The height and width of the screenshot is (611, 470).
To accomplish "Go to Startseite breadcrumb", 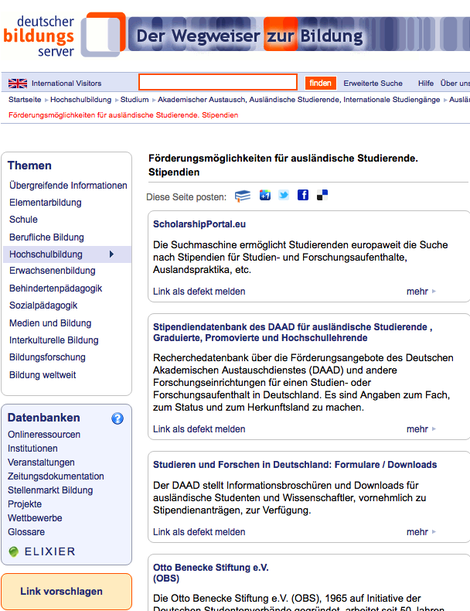I will (25, 99).
